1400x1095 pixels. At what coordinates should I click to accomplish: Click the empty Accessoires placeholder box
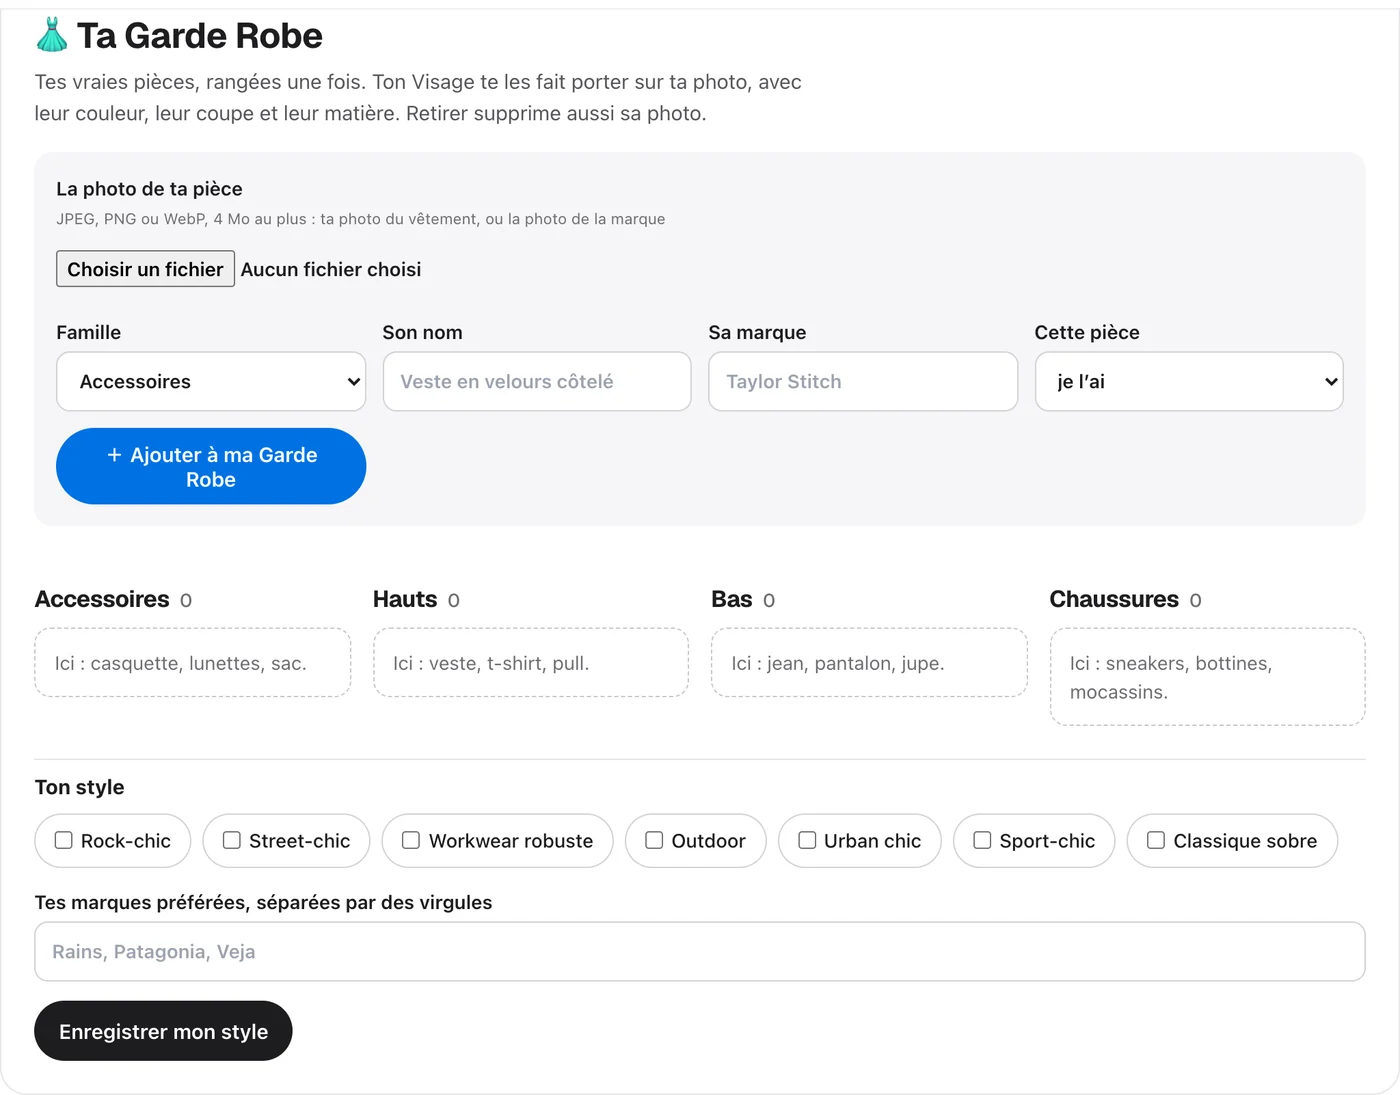(x=193, y=662)
